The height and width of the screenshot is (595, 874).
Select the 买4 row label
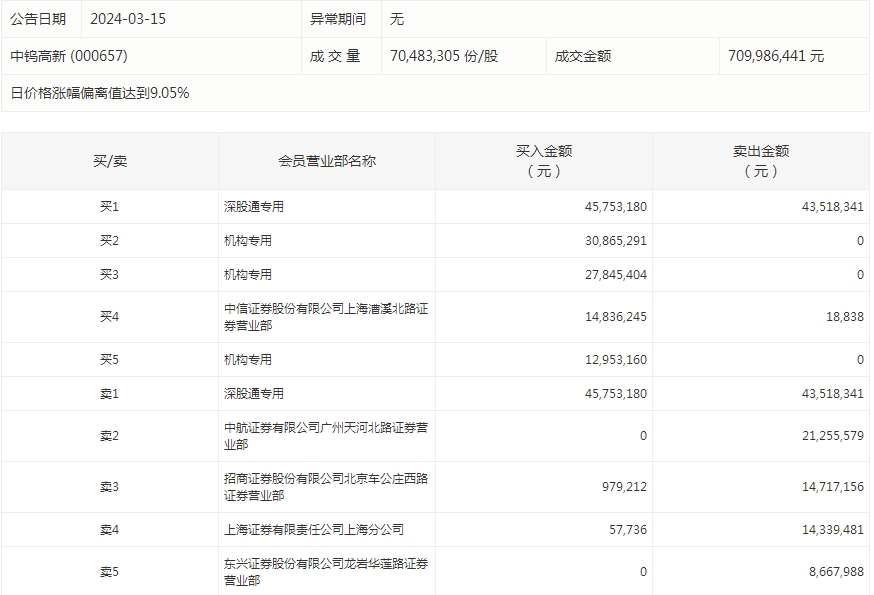pos(109,317)
